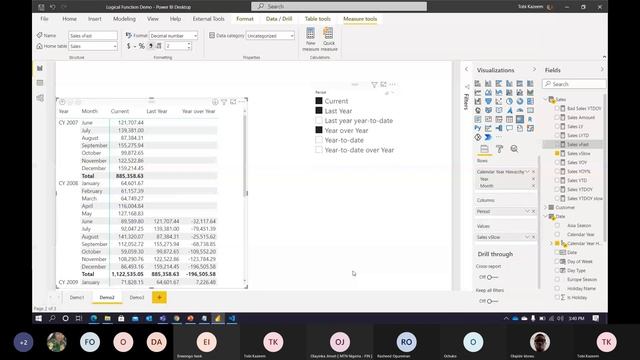Open the Data / Drill ribbon tab
640x360 pixels.
(x=279, y=19)
